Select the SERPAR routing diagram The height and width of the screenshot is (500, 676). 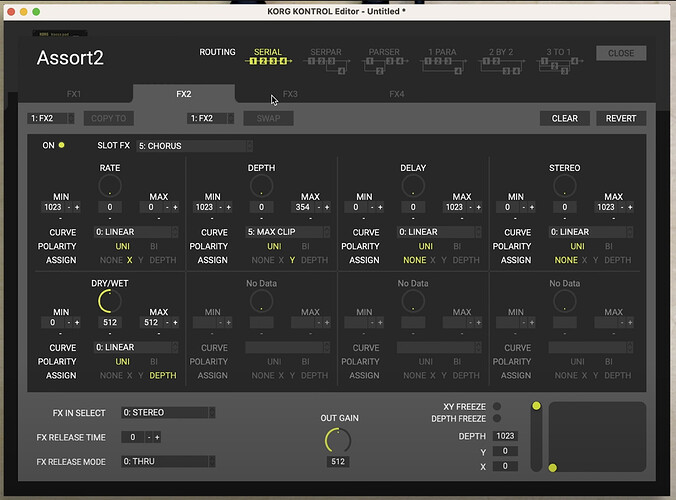[x=326, y=60]
